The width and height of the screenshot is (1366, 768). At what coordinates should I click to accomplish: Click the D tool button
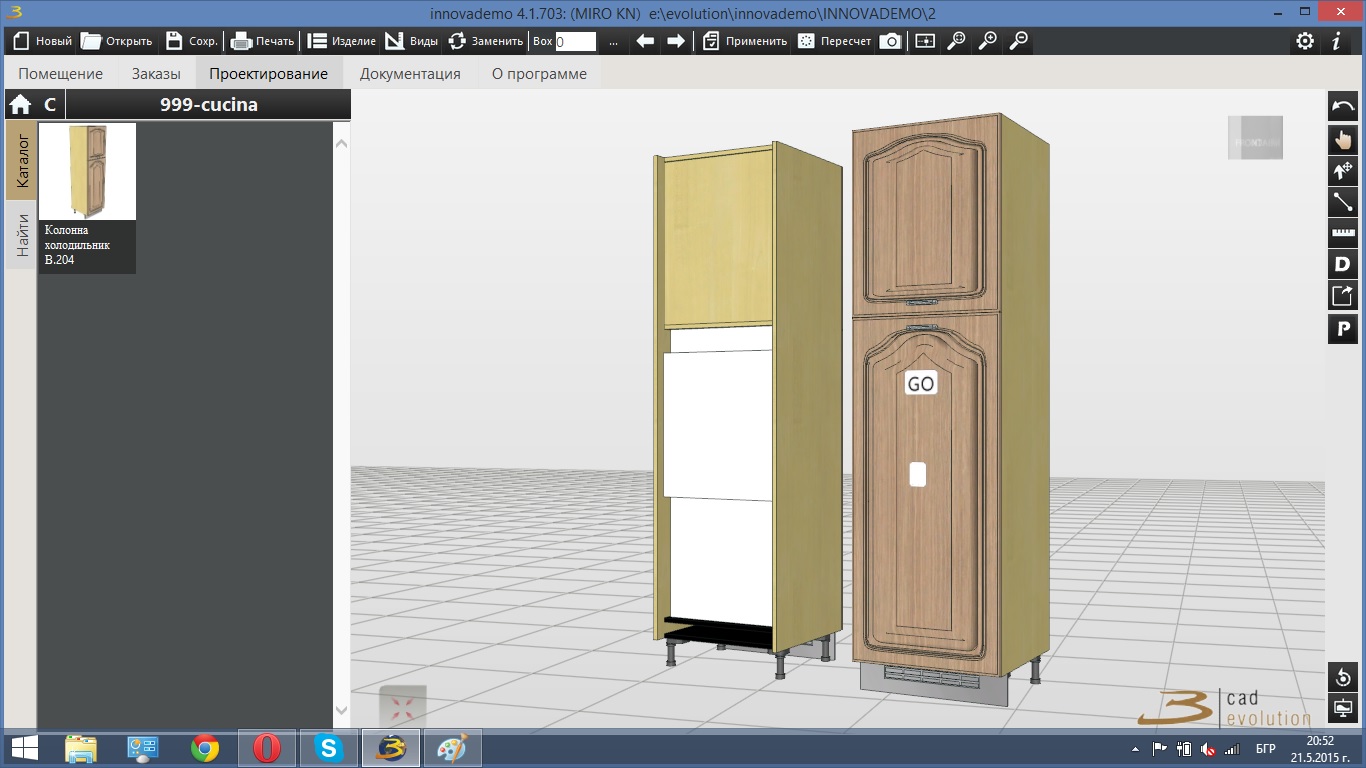(x=1342, y=265)
